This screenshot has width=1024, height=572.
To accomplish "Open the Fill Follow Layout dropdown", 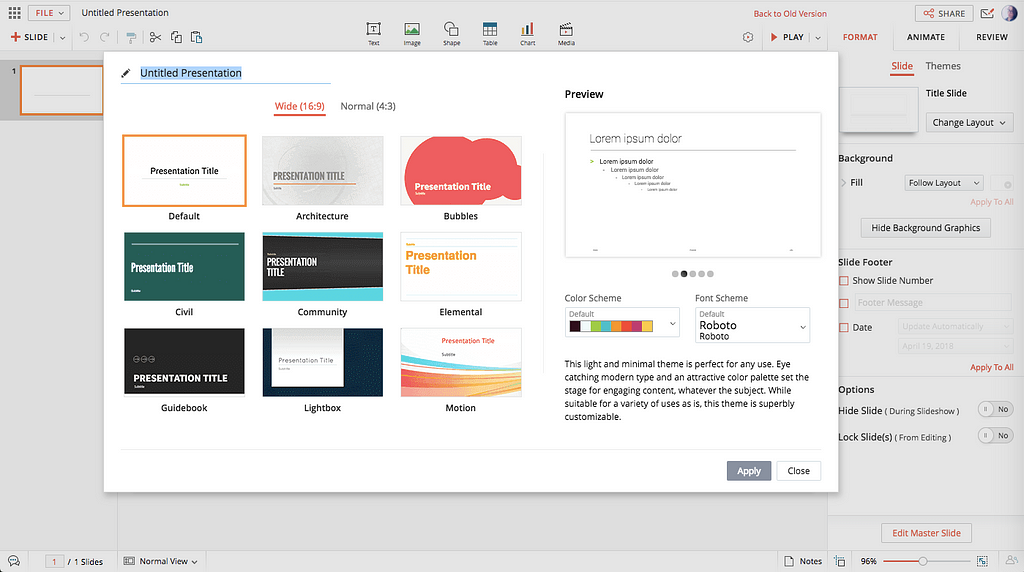I will [x=944, y=183].
